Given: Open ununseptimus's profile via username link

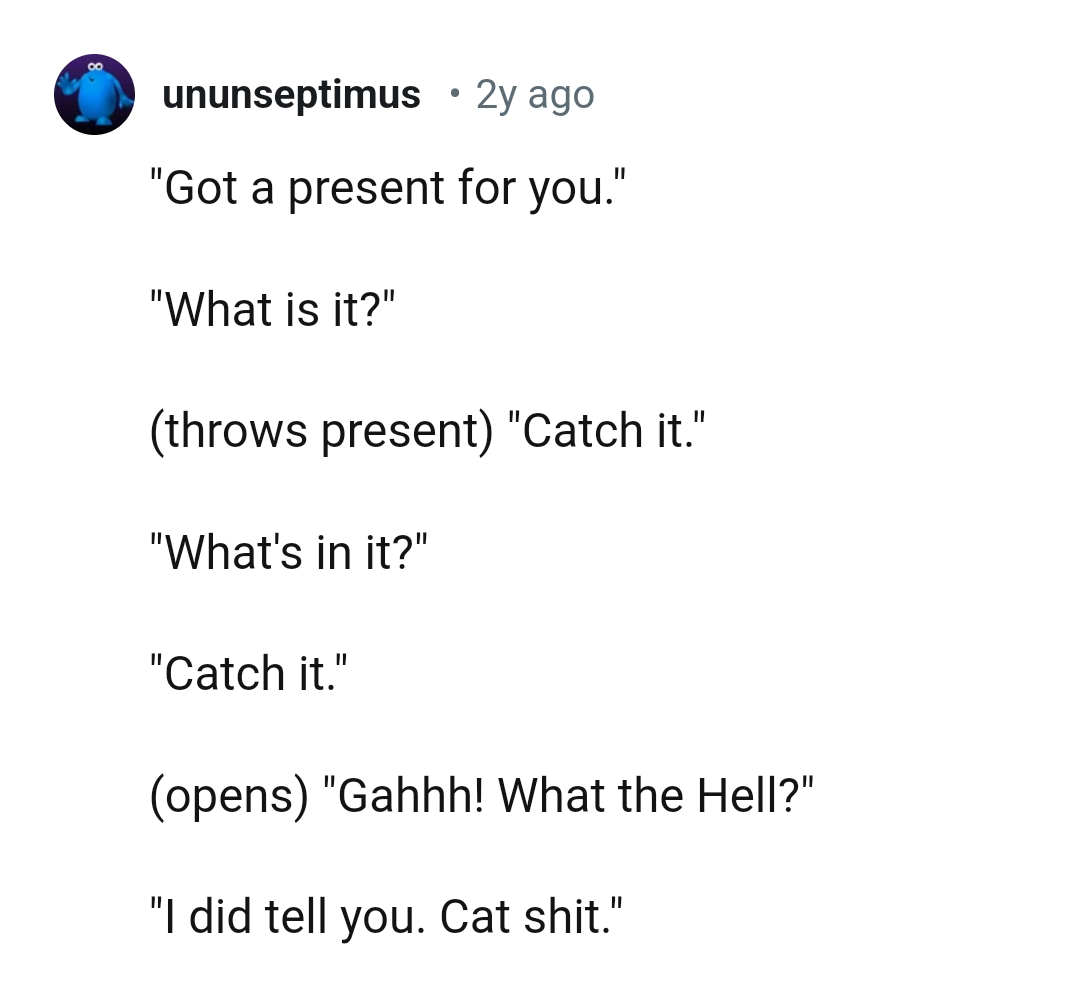Looking at the screenshot, I should (x=291, y=93).
